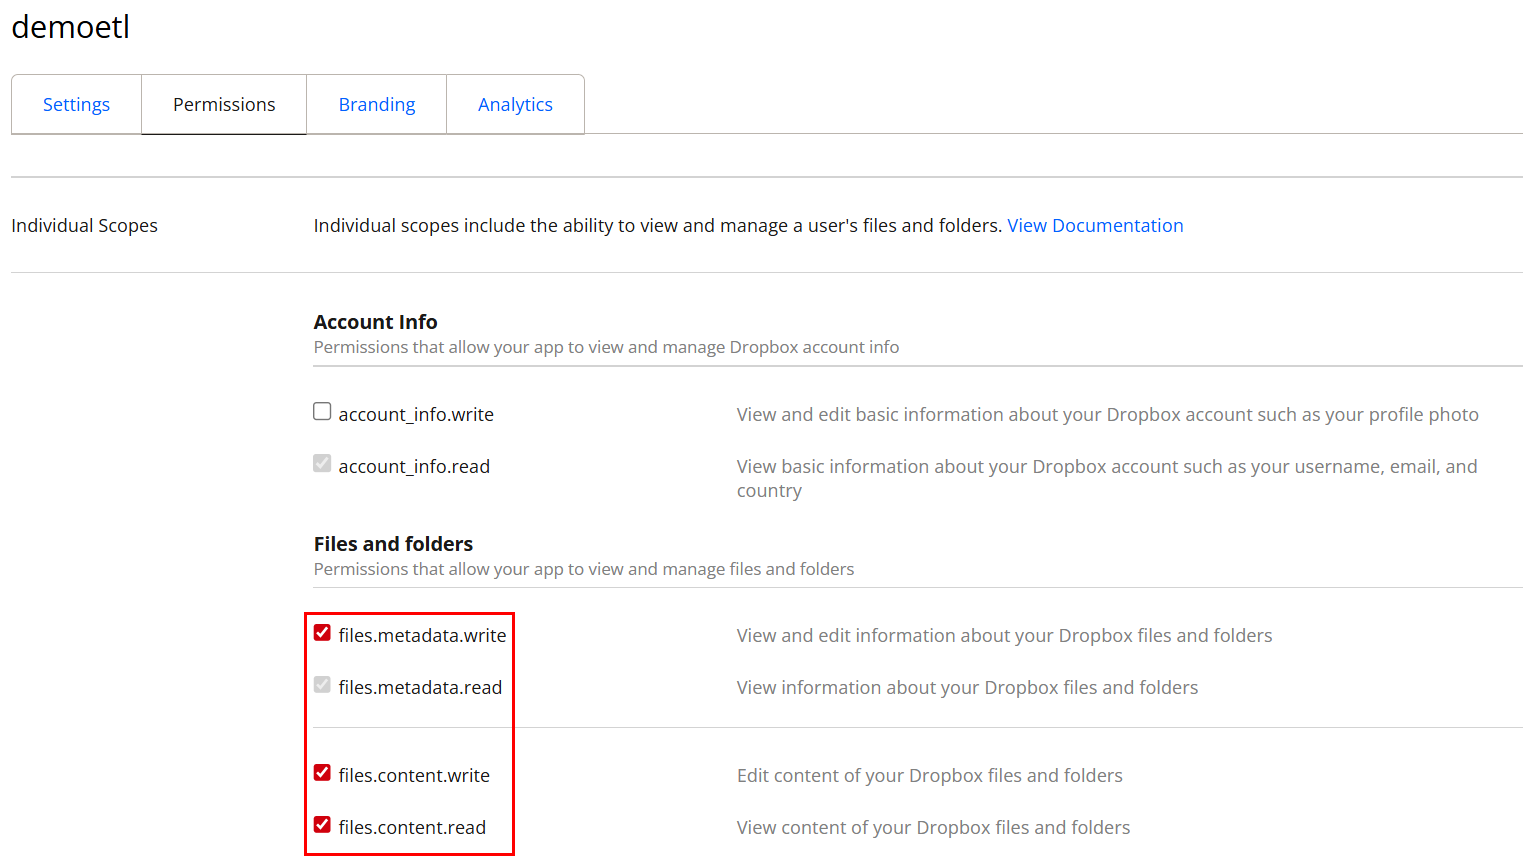1540x861 pixels.
Task: Switch to the Analytics tab
Action: click(x=515, y=103)
